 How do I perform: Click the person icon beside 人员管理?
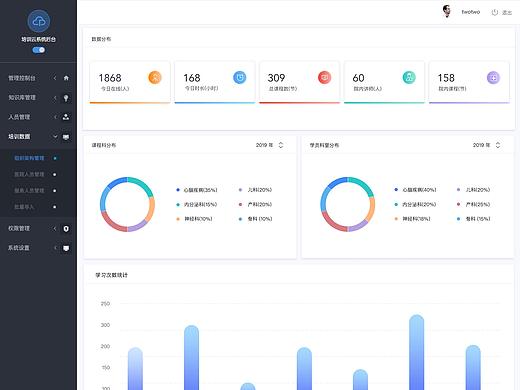coord(66,117)
